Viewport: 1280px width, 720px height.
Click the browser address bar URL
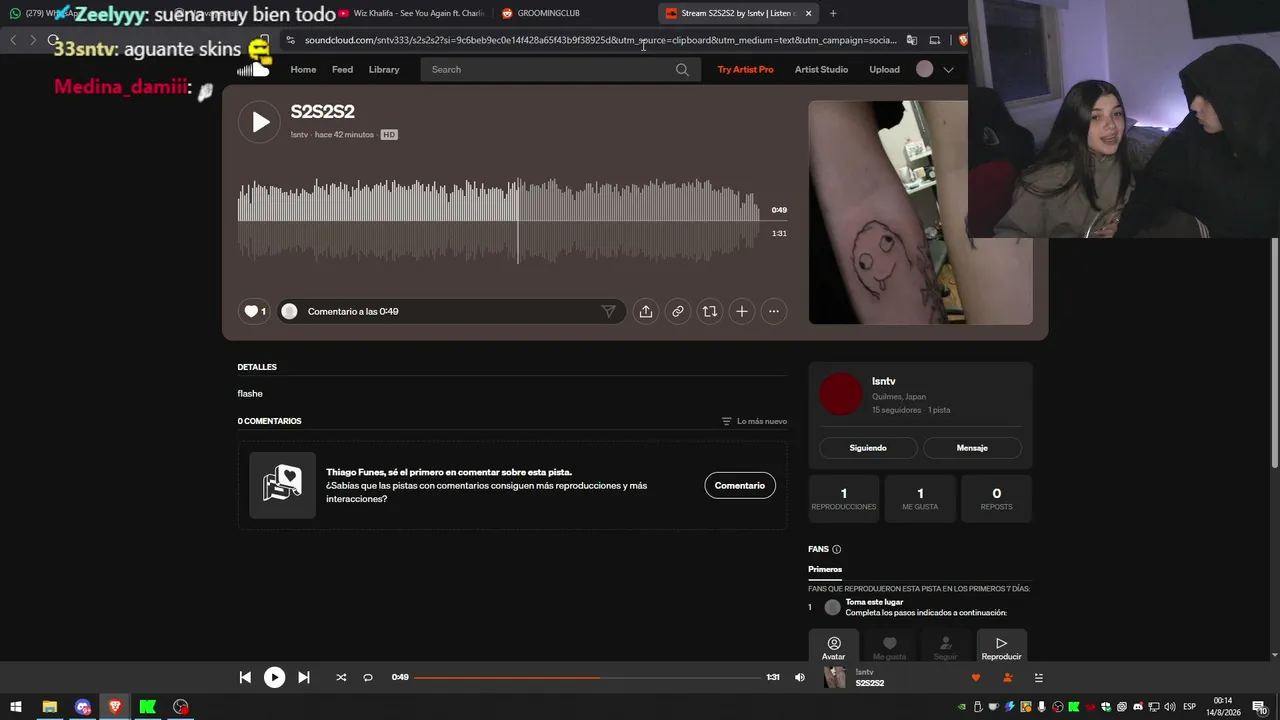(600, 40)
